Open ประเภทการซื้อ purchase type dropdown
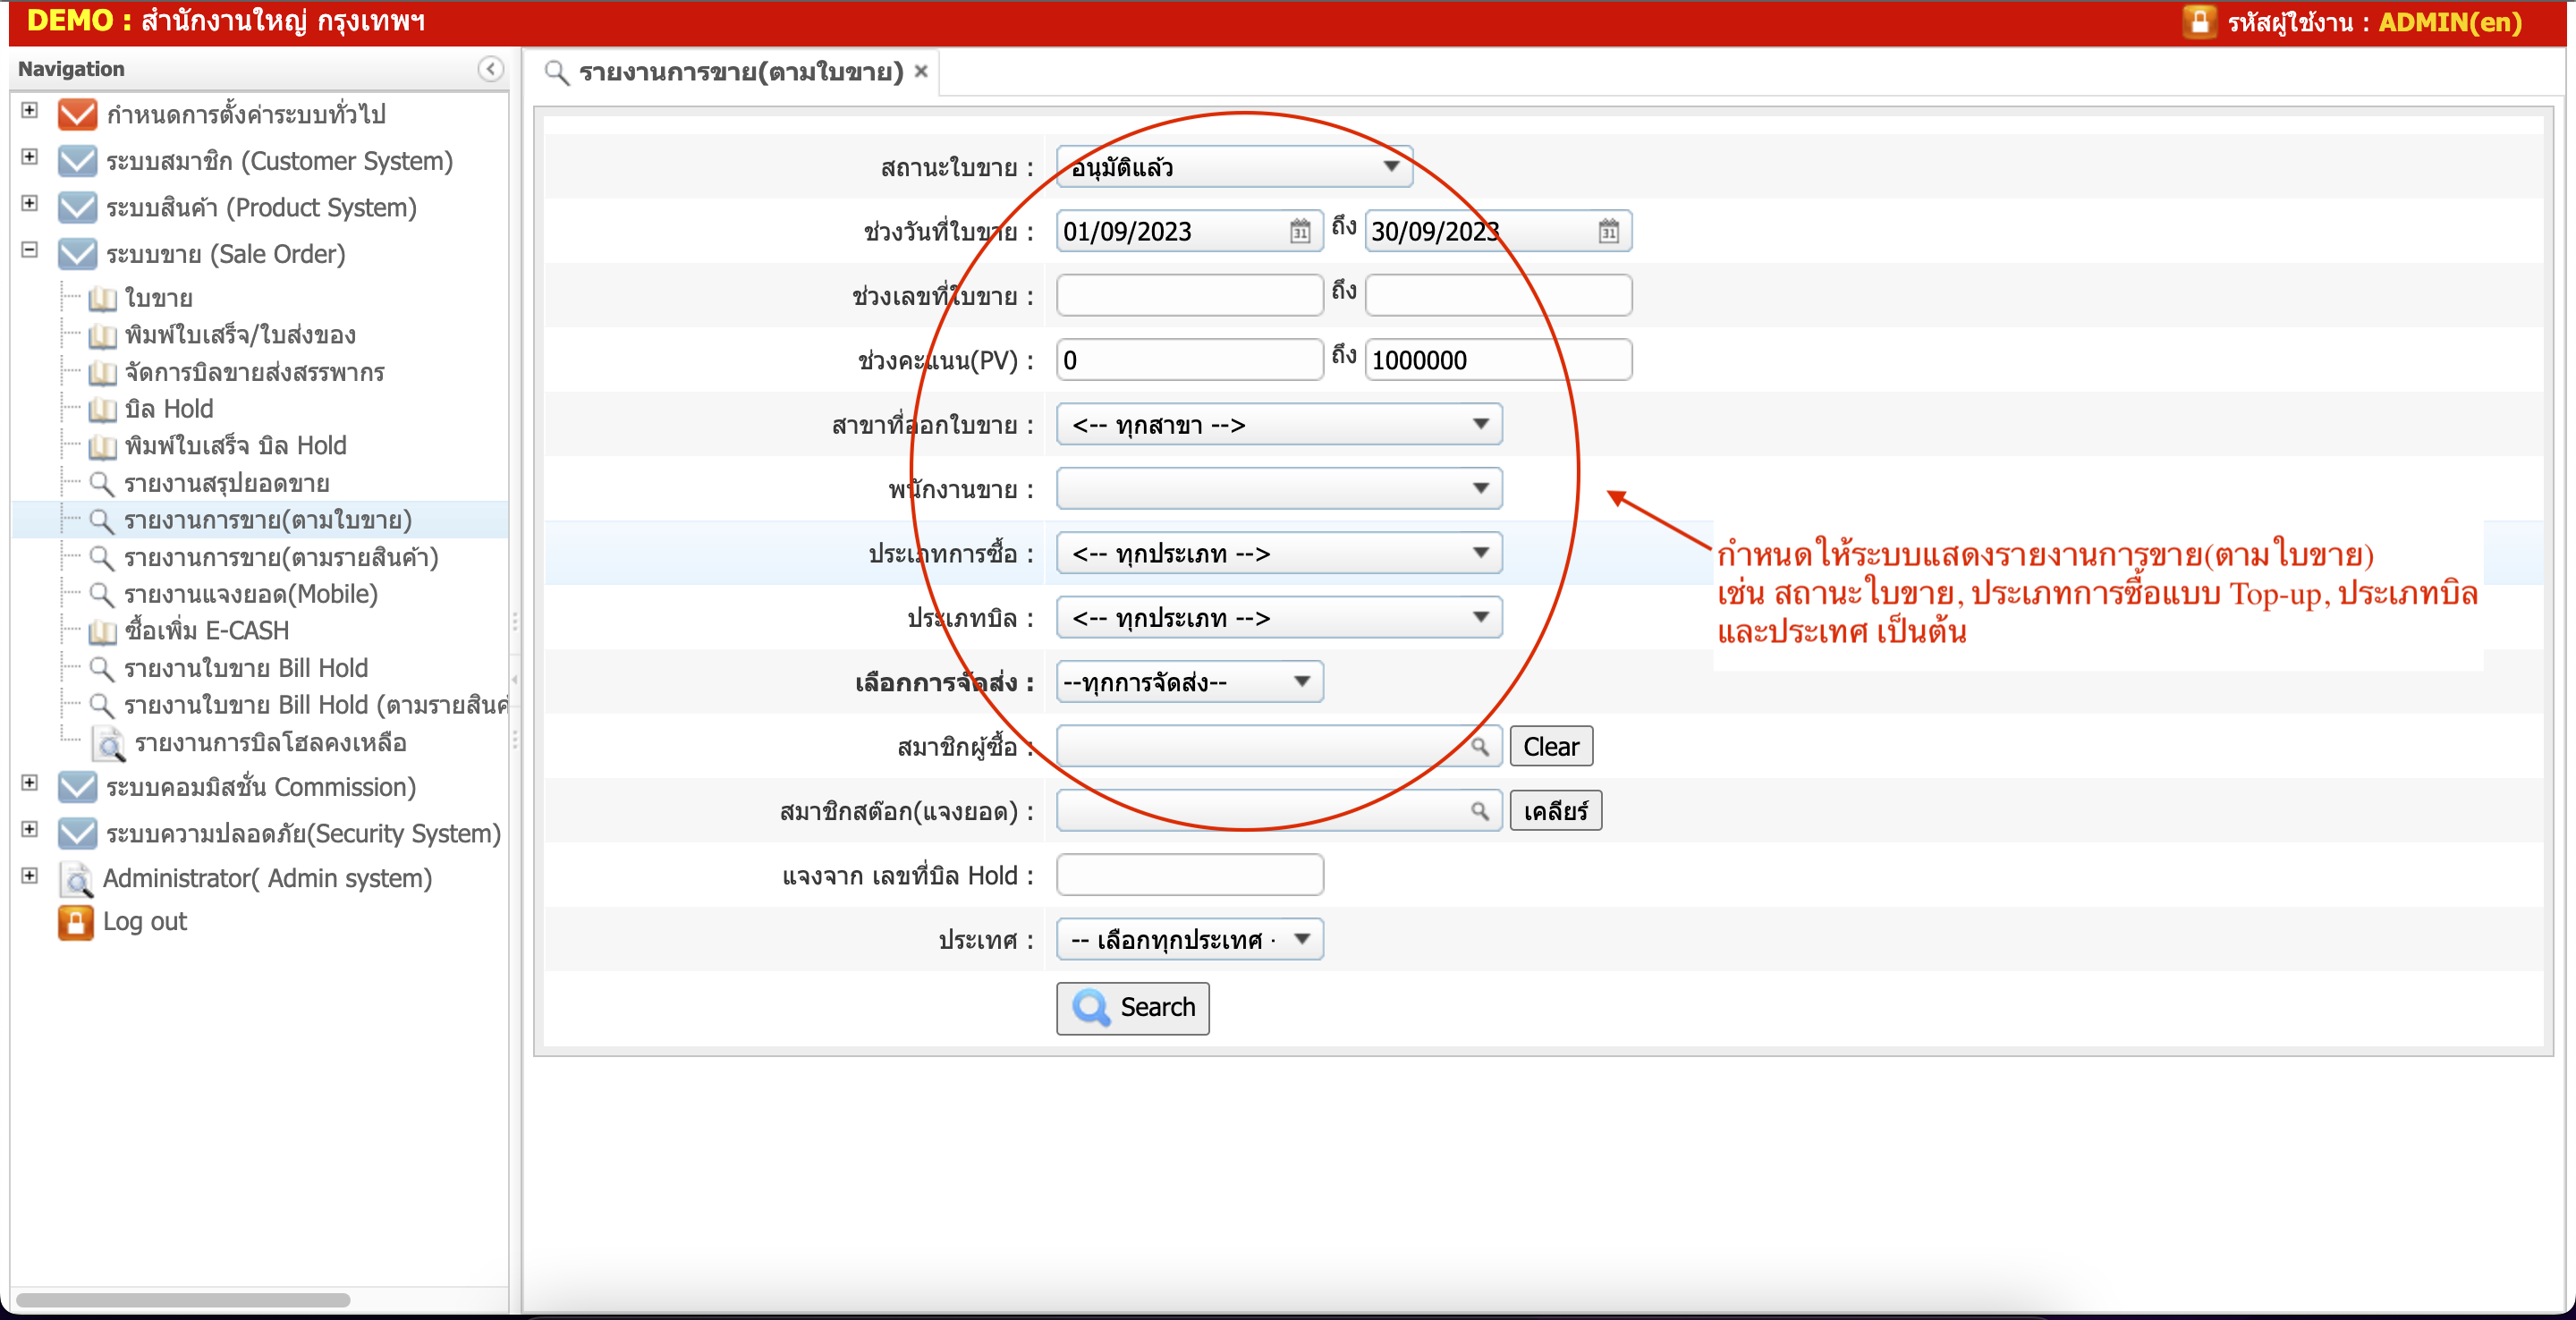The height and width of the screenshot is (1320, 2576). tap(1278, 553)
